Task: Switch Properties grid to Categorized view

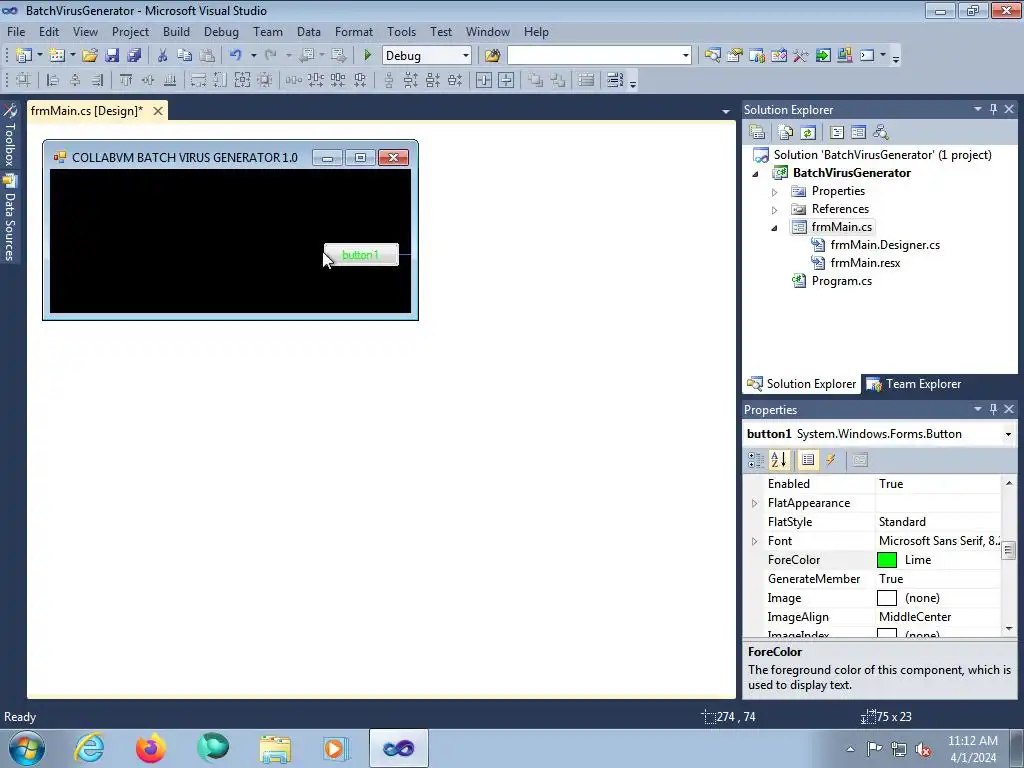Action: [x=756, y=460]
